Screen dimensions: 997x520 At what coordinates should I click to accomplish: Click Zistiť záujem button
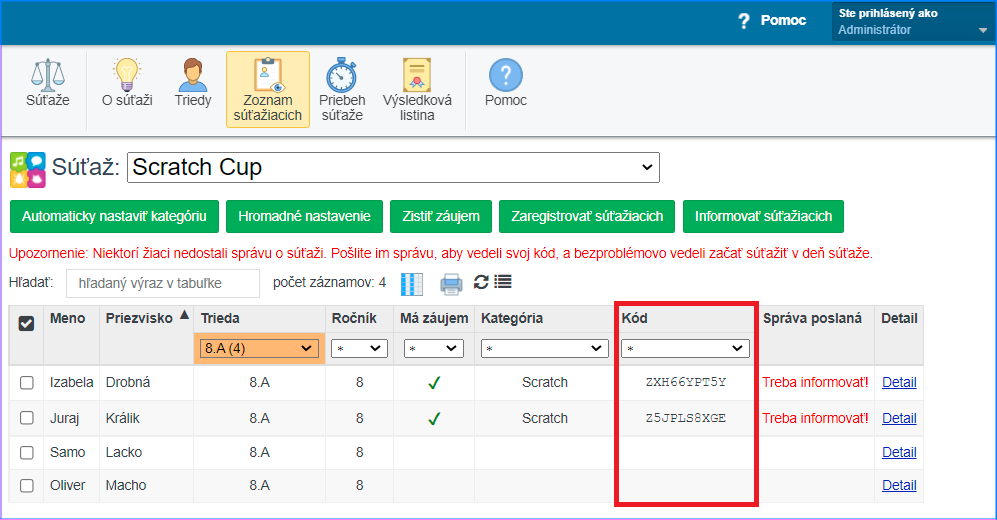click(x=441, y=216)
